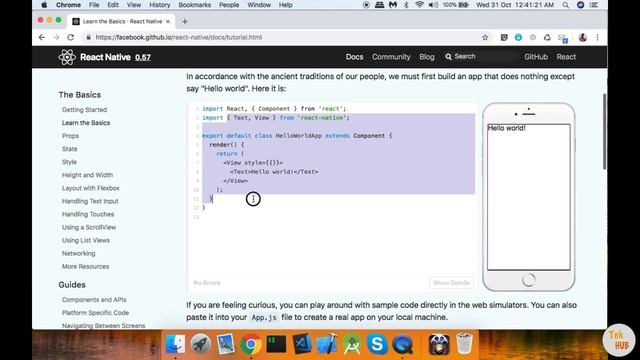Open Using a ScrollView page
This screenshot has width=640, height=360.
tap(89, 227)
